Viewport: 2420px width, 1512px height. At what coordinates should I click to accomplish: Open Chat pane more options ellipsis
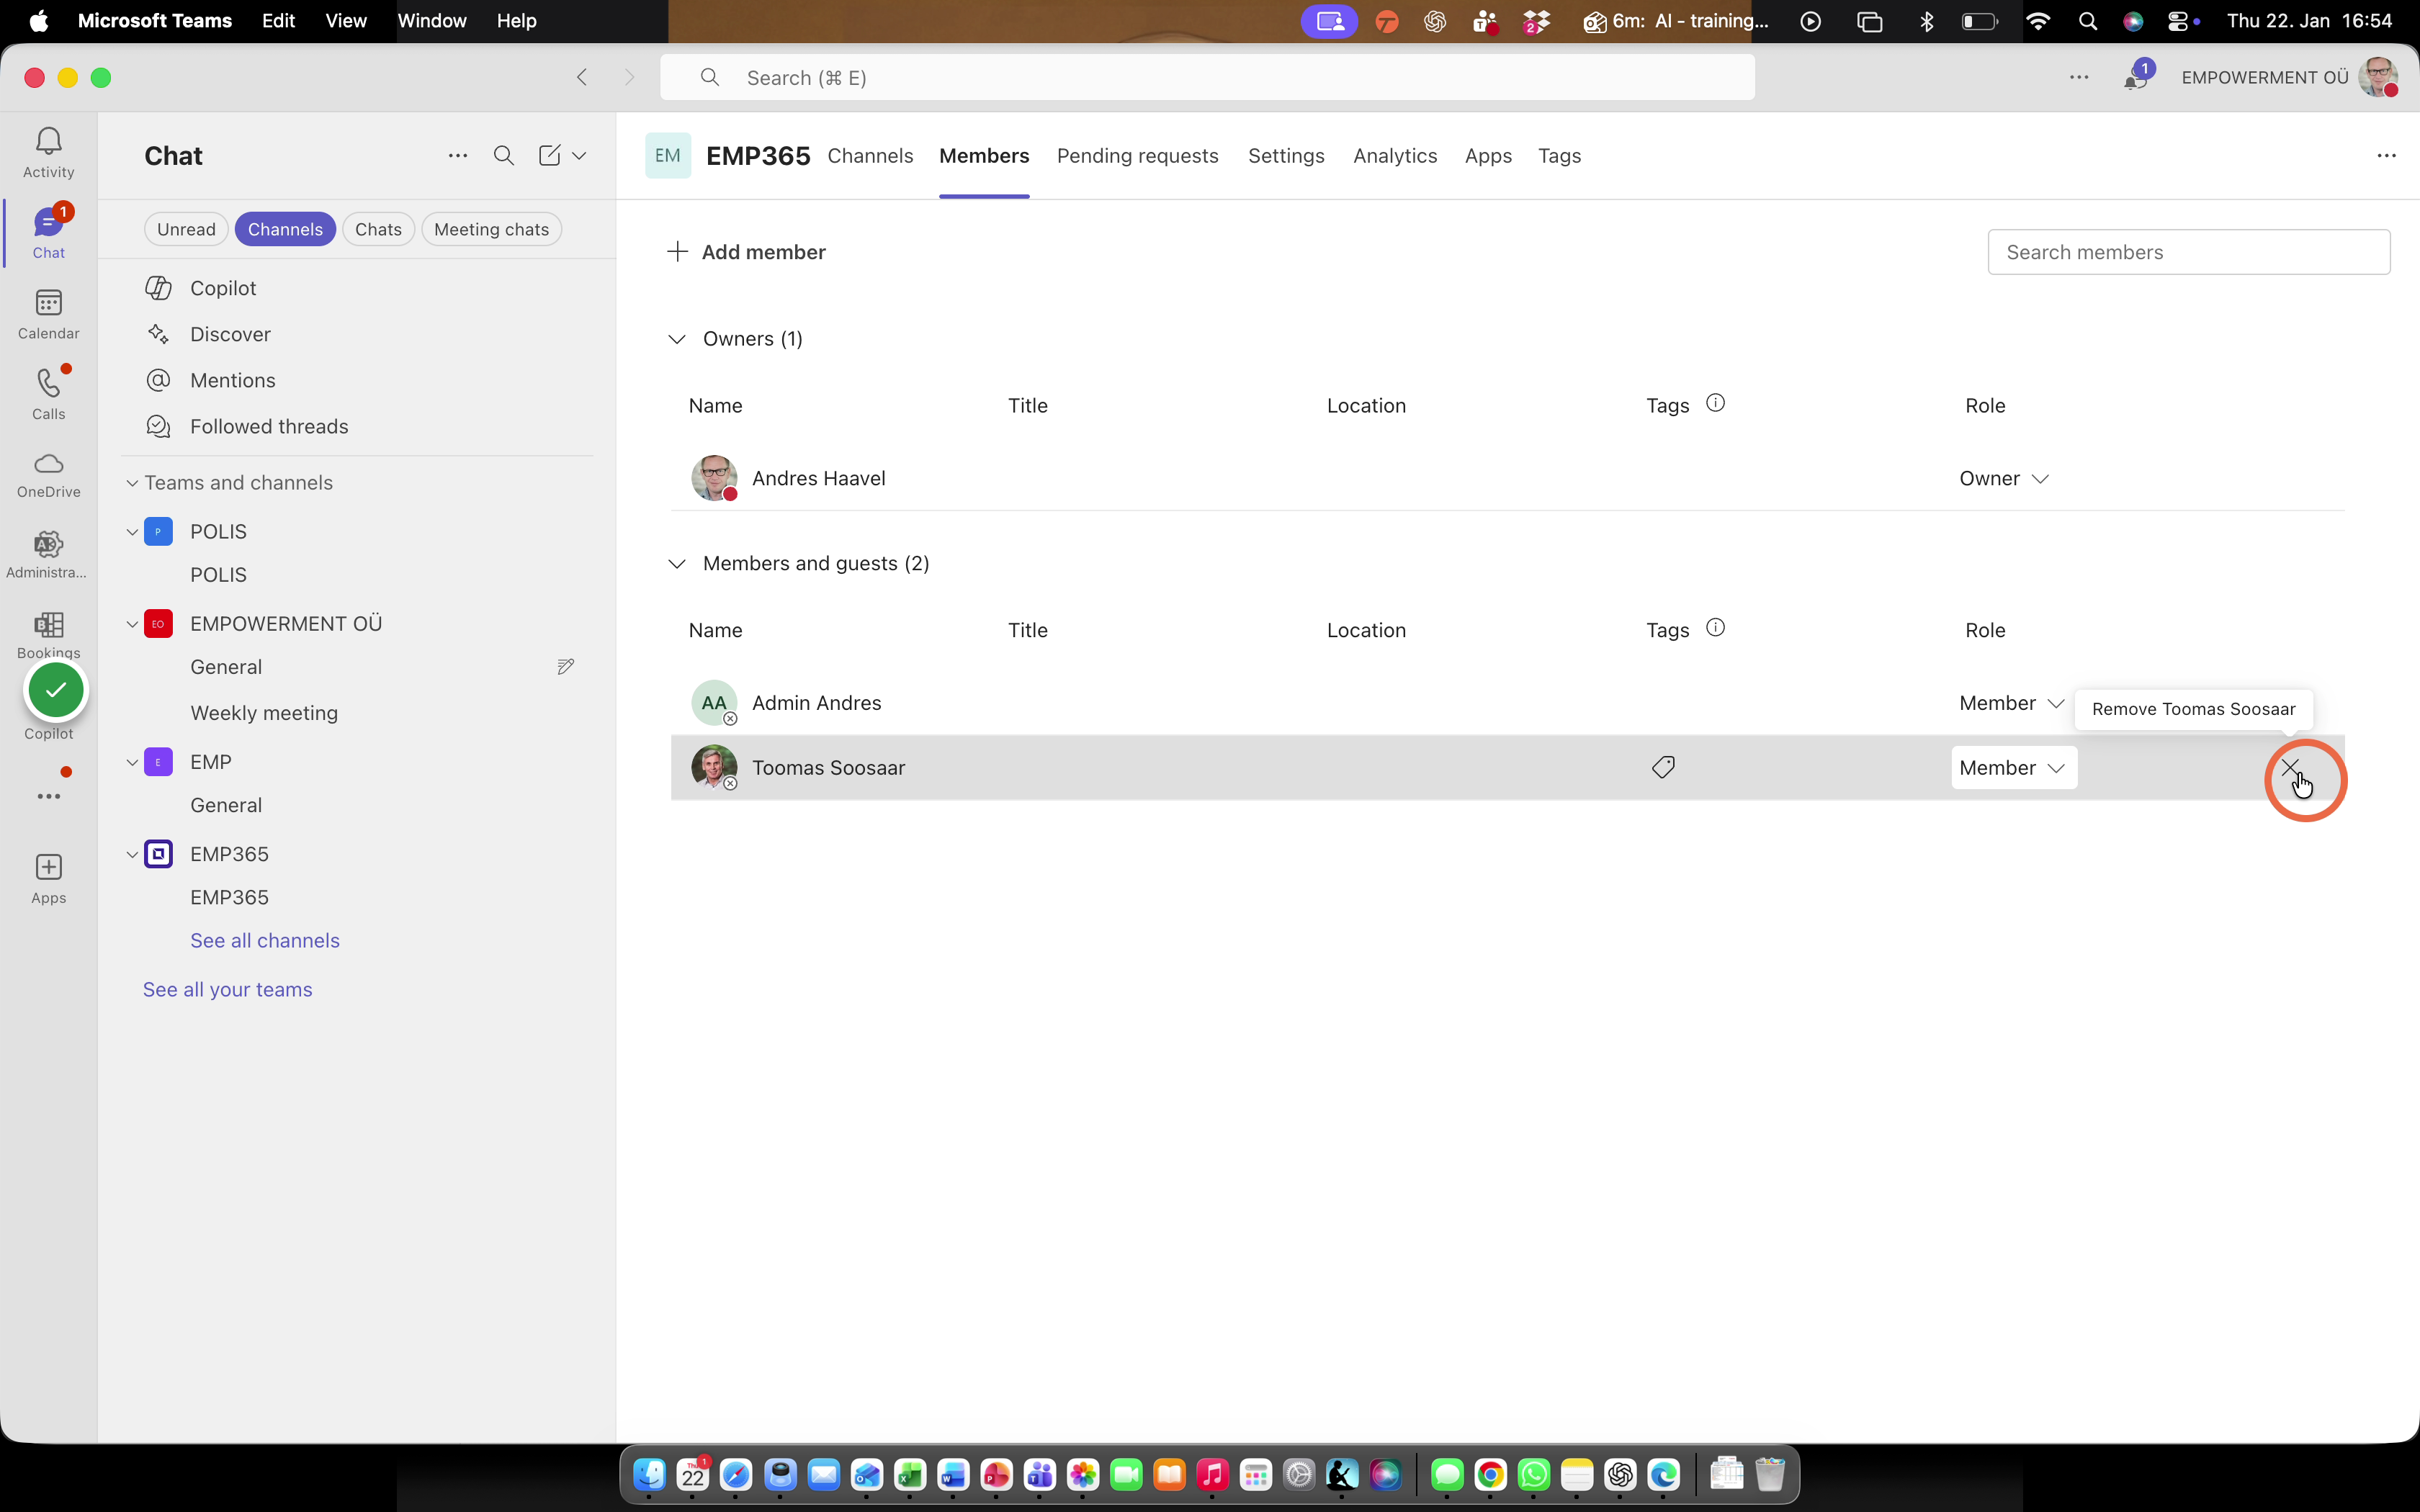coord(457,155)
